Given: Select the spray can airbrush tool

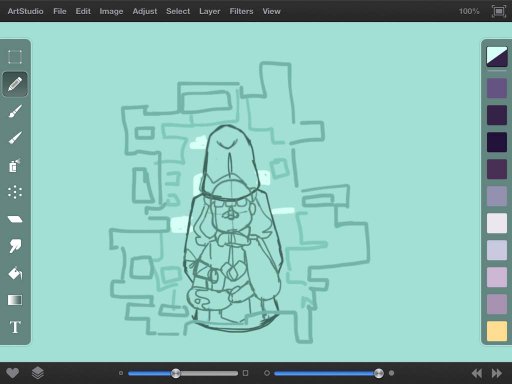Looking at the screenshot, I should point(14,165).
